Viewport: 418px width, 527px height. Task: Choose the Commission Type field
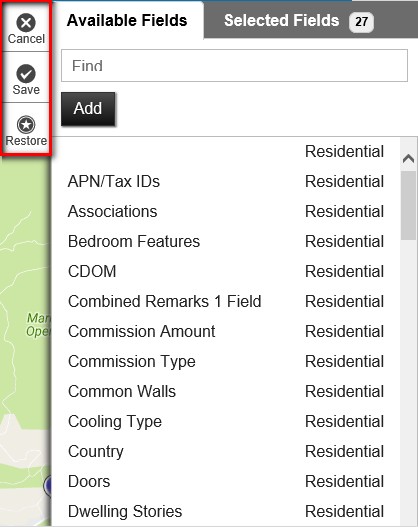point(225,361)
